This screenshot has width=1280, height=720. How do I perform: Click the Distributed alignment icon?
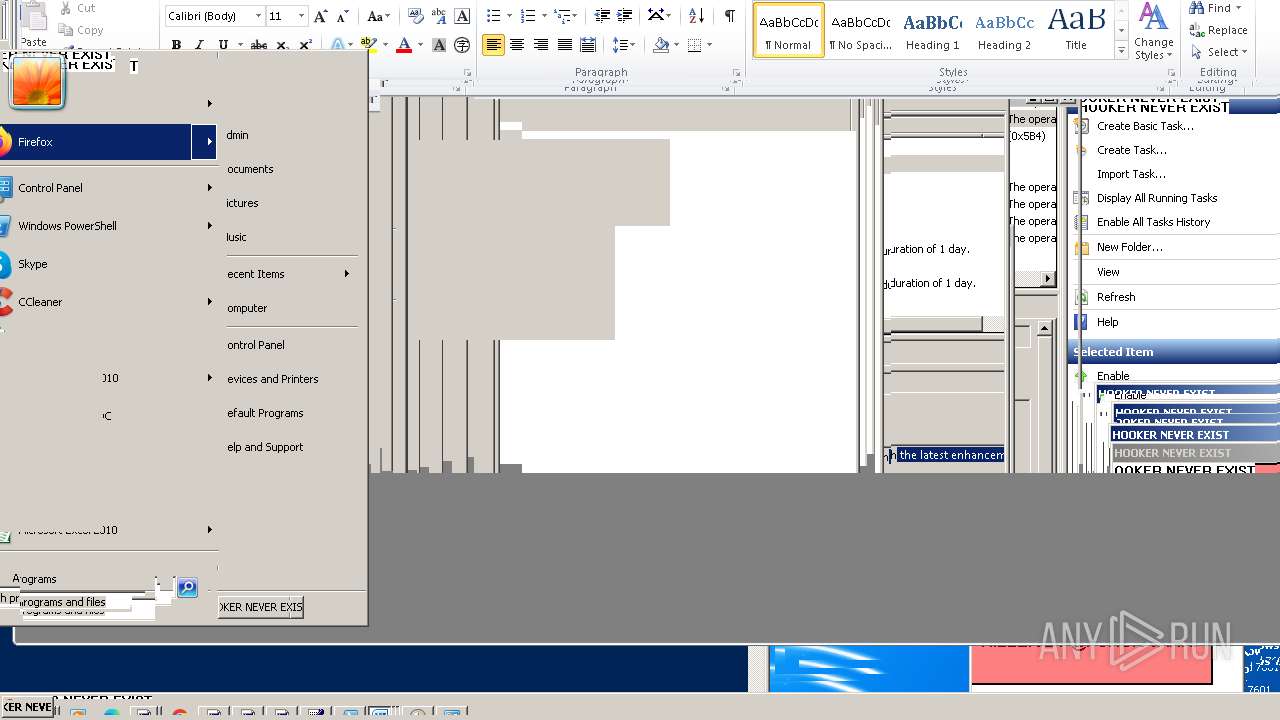[x=588, y=45]
